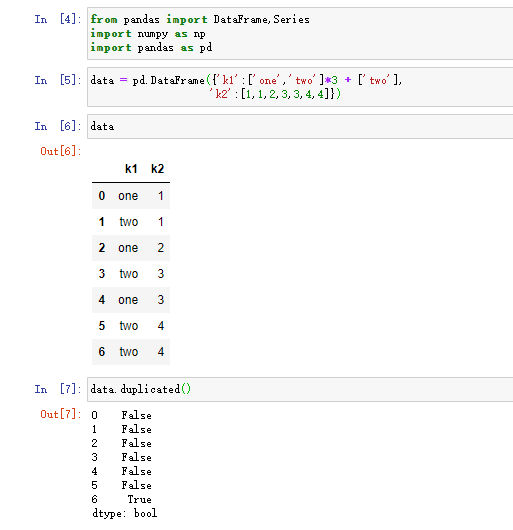Click the 'data' code cell In [6]
The width and height of the screenshot is (513, 530).
click(x=300, y=126)
